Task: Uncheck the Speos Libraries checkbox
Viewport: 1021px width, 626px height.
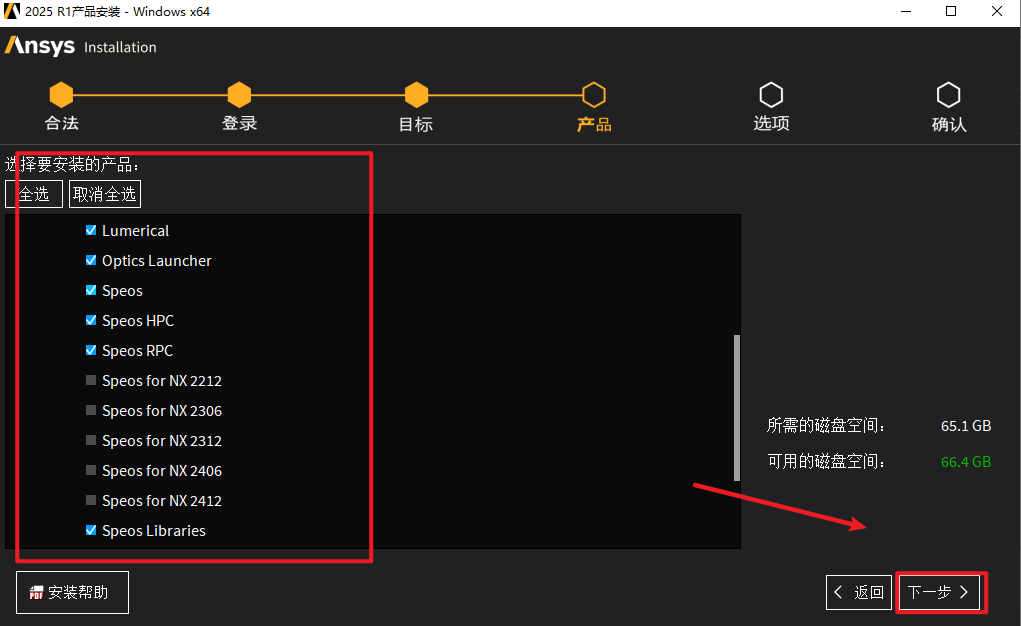Action: [91, 530]
